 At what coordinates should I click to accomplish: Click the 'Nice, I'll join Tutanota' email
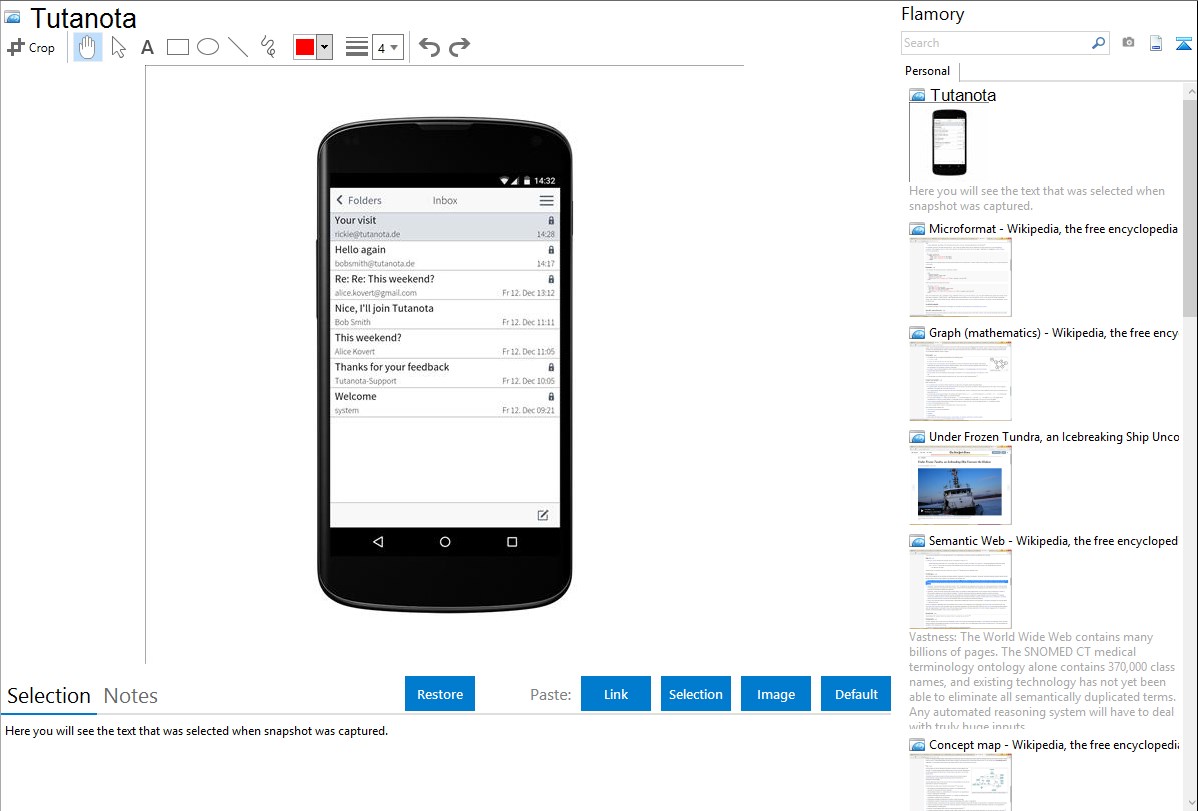click(445, 315)
